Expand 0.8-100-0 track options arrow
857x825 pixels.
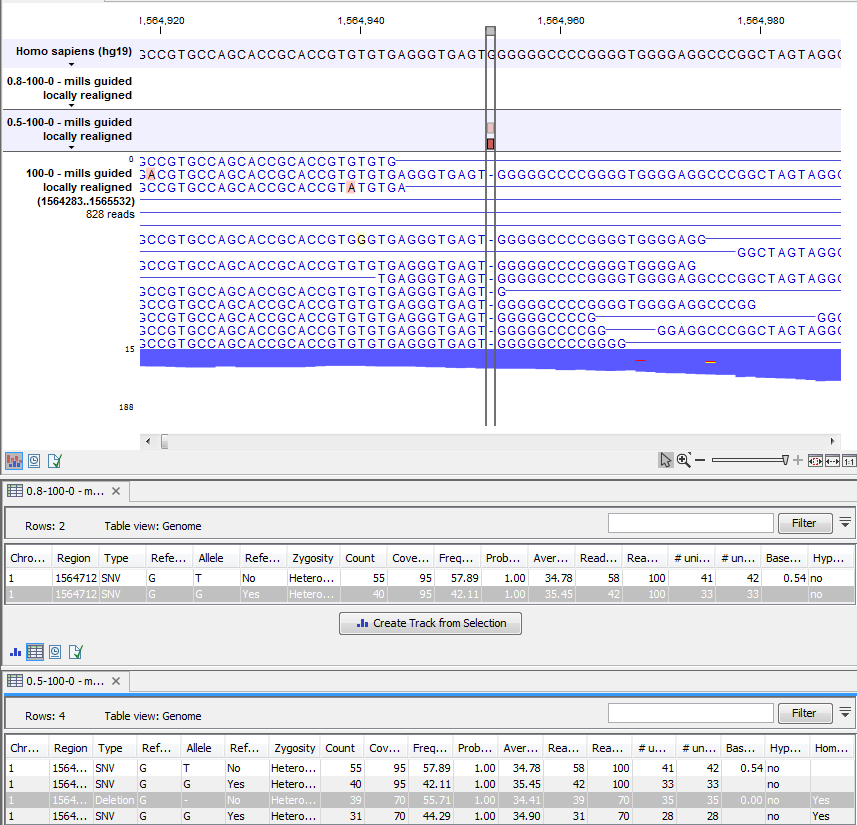[71, 106]
